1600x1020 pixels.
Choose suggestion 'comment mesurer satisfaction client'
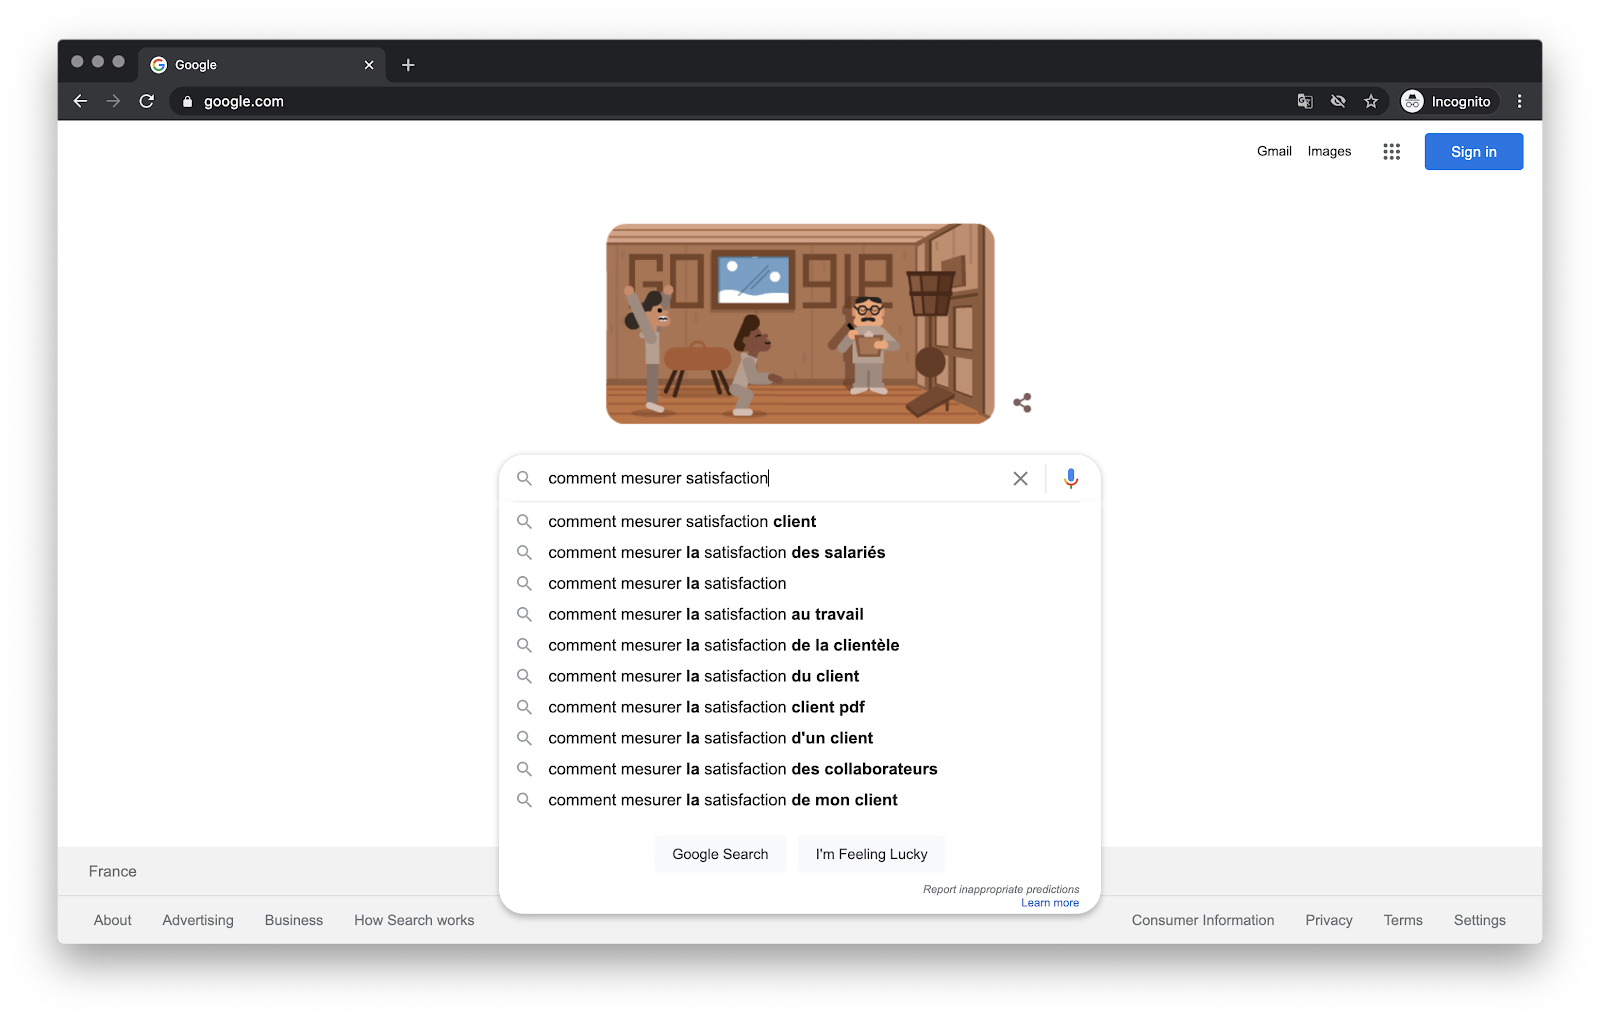point(799,522)
